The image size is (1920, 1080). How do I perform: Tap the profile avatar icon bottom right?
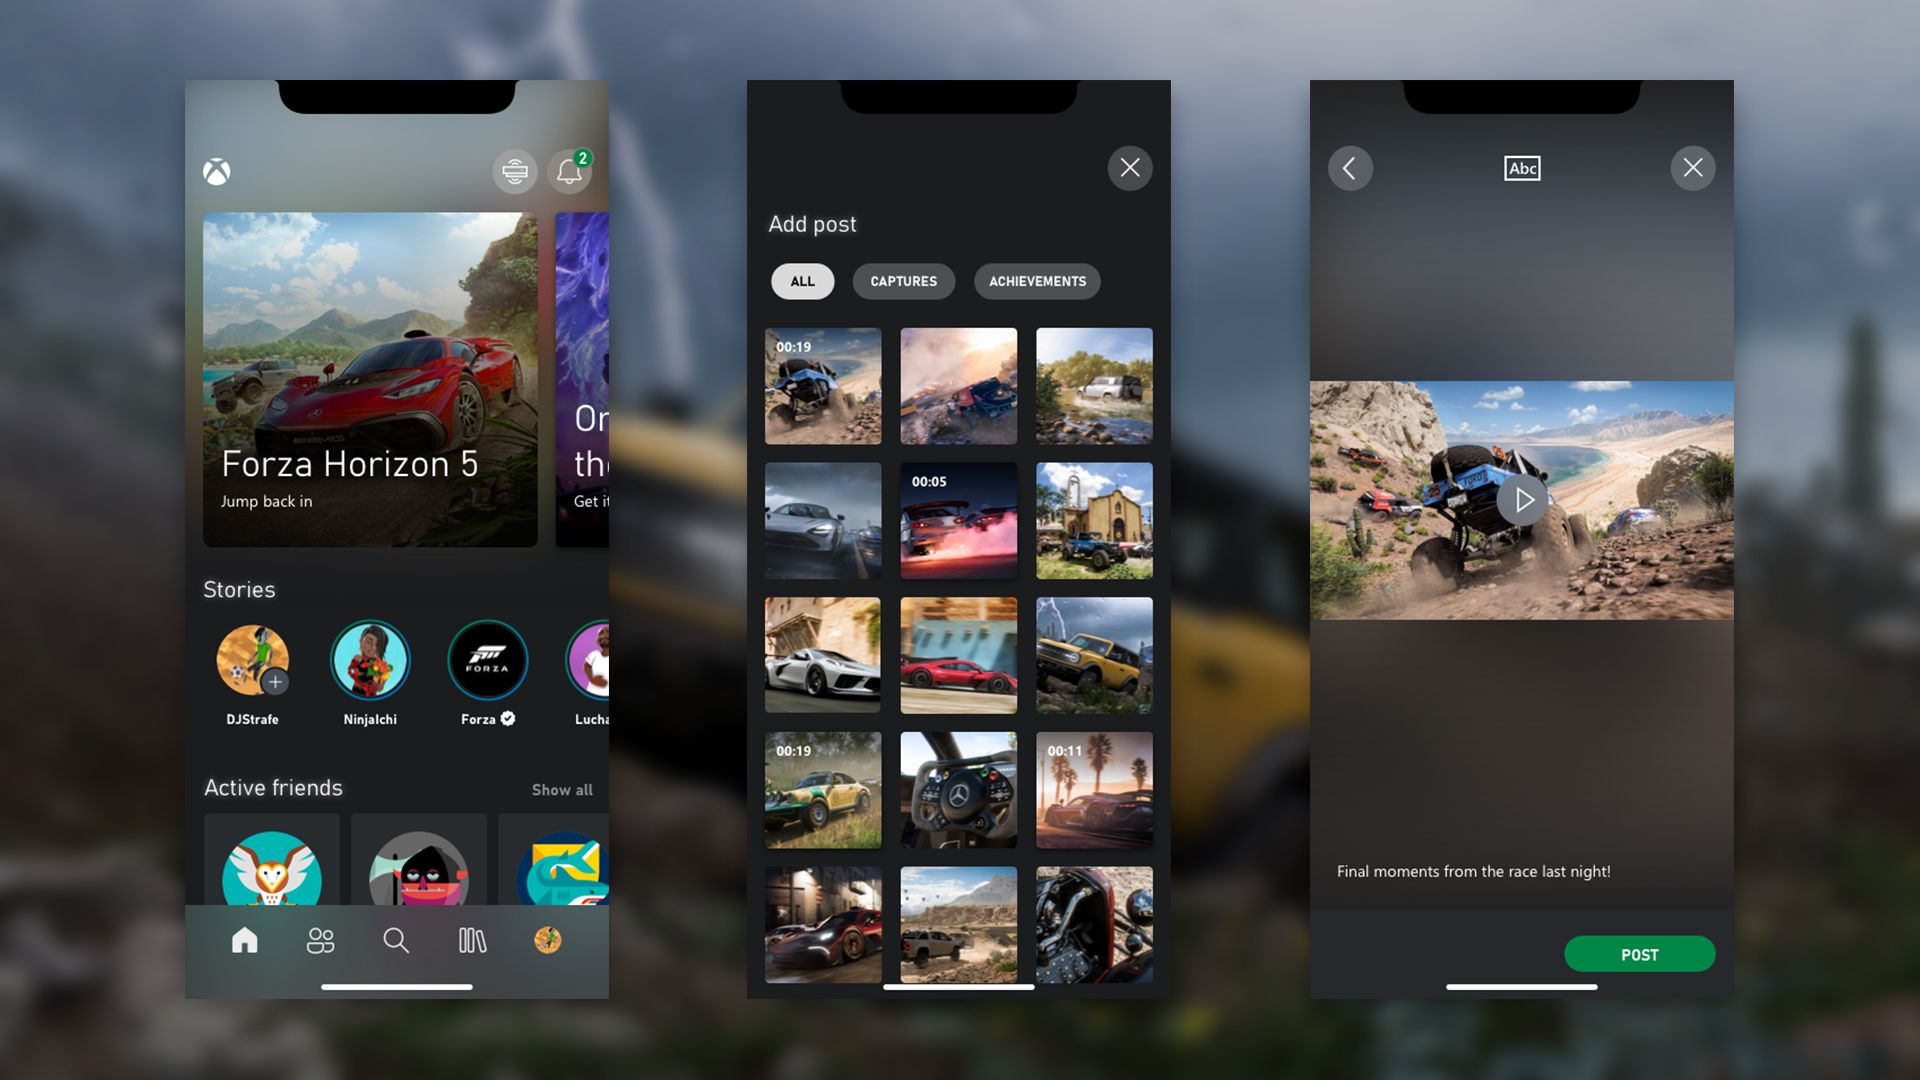547,939
